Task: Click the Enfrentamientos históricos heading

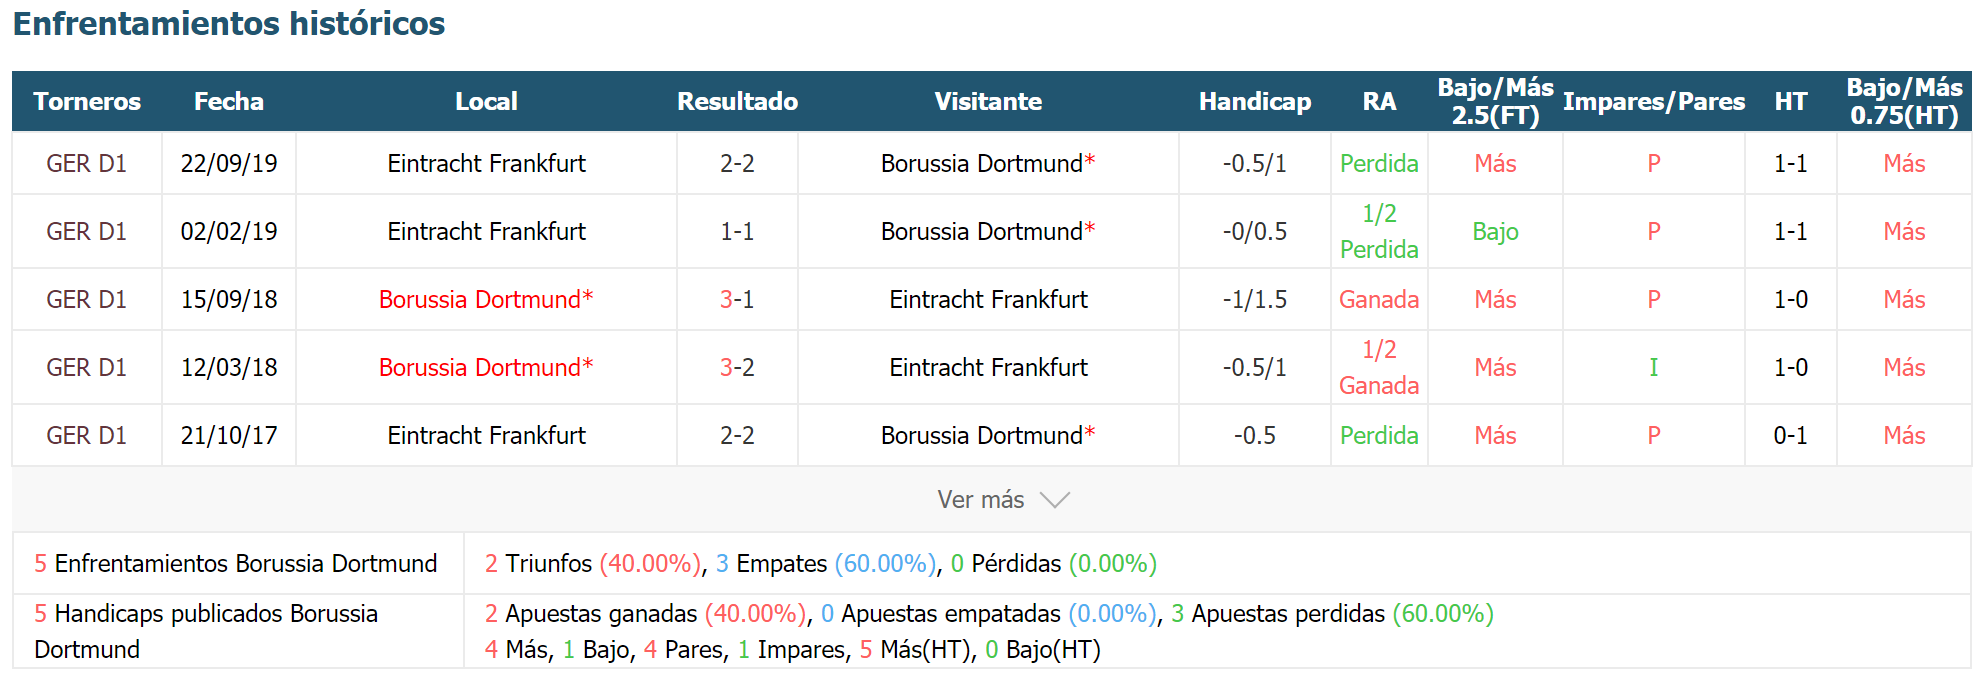Action: coord(229,23)
